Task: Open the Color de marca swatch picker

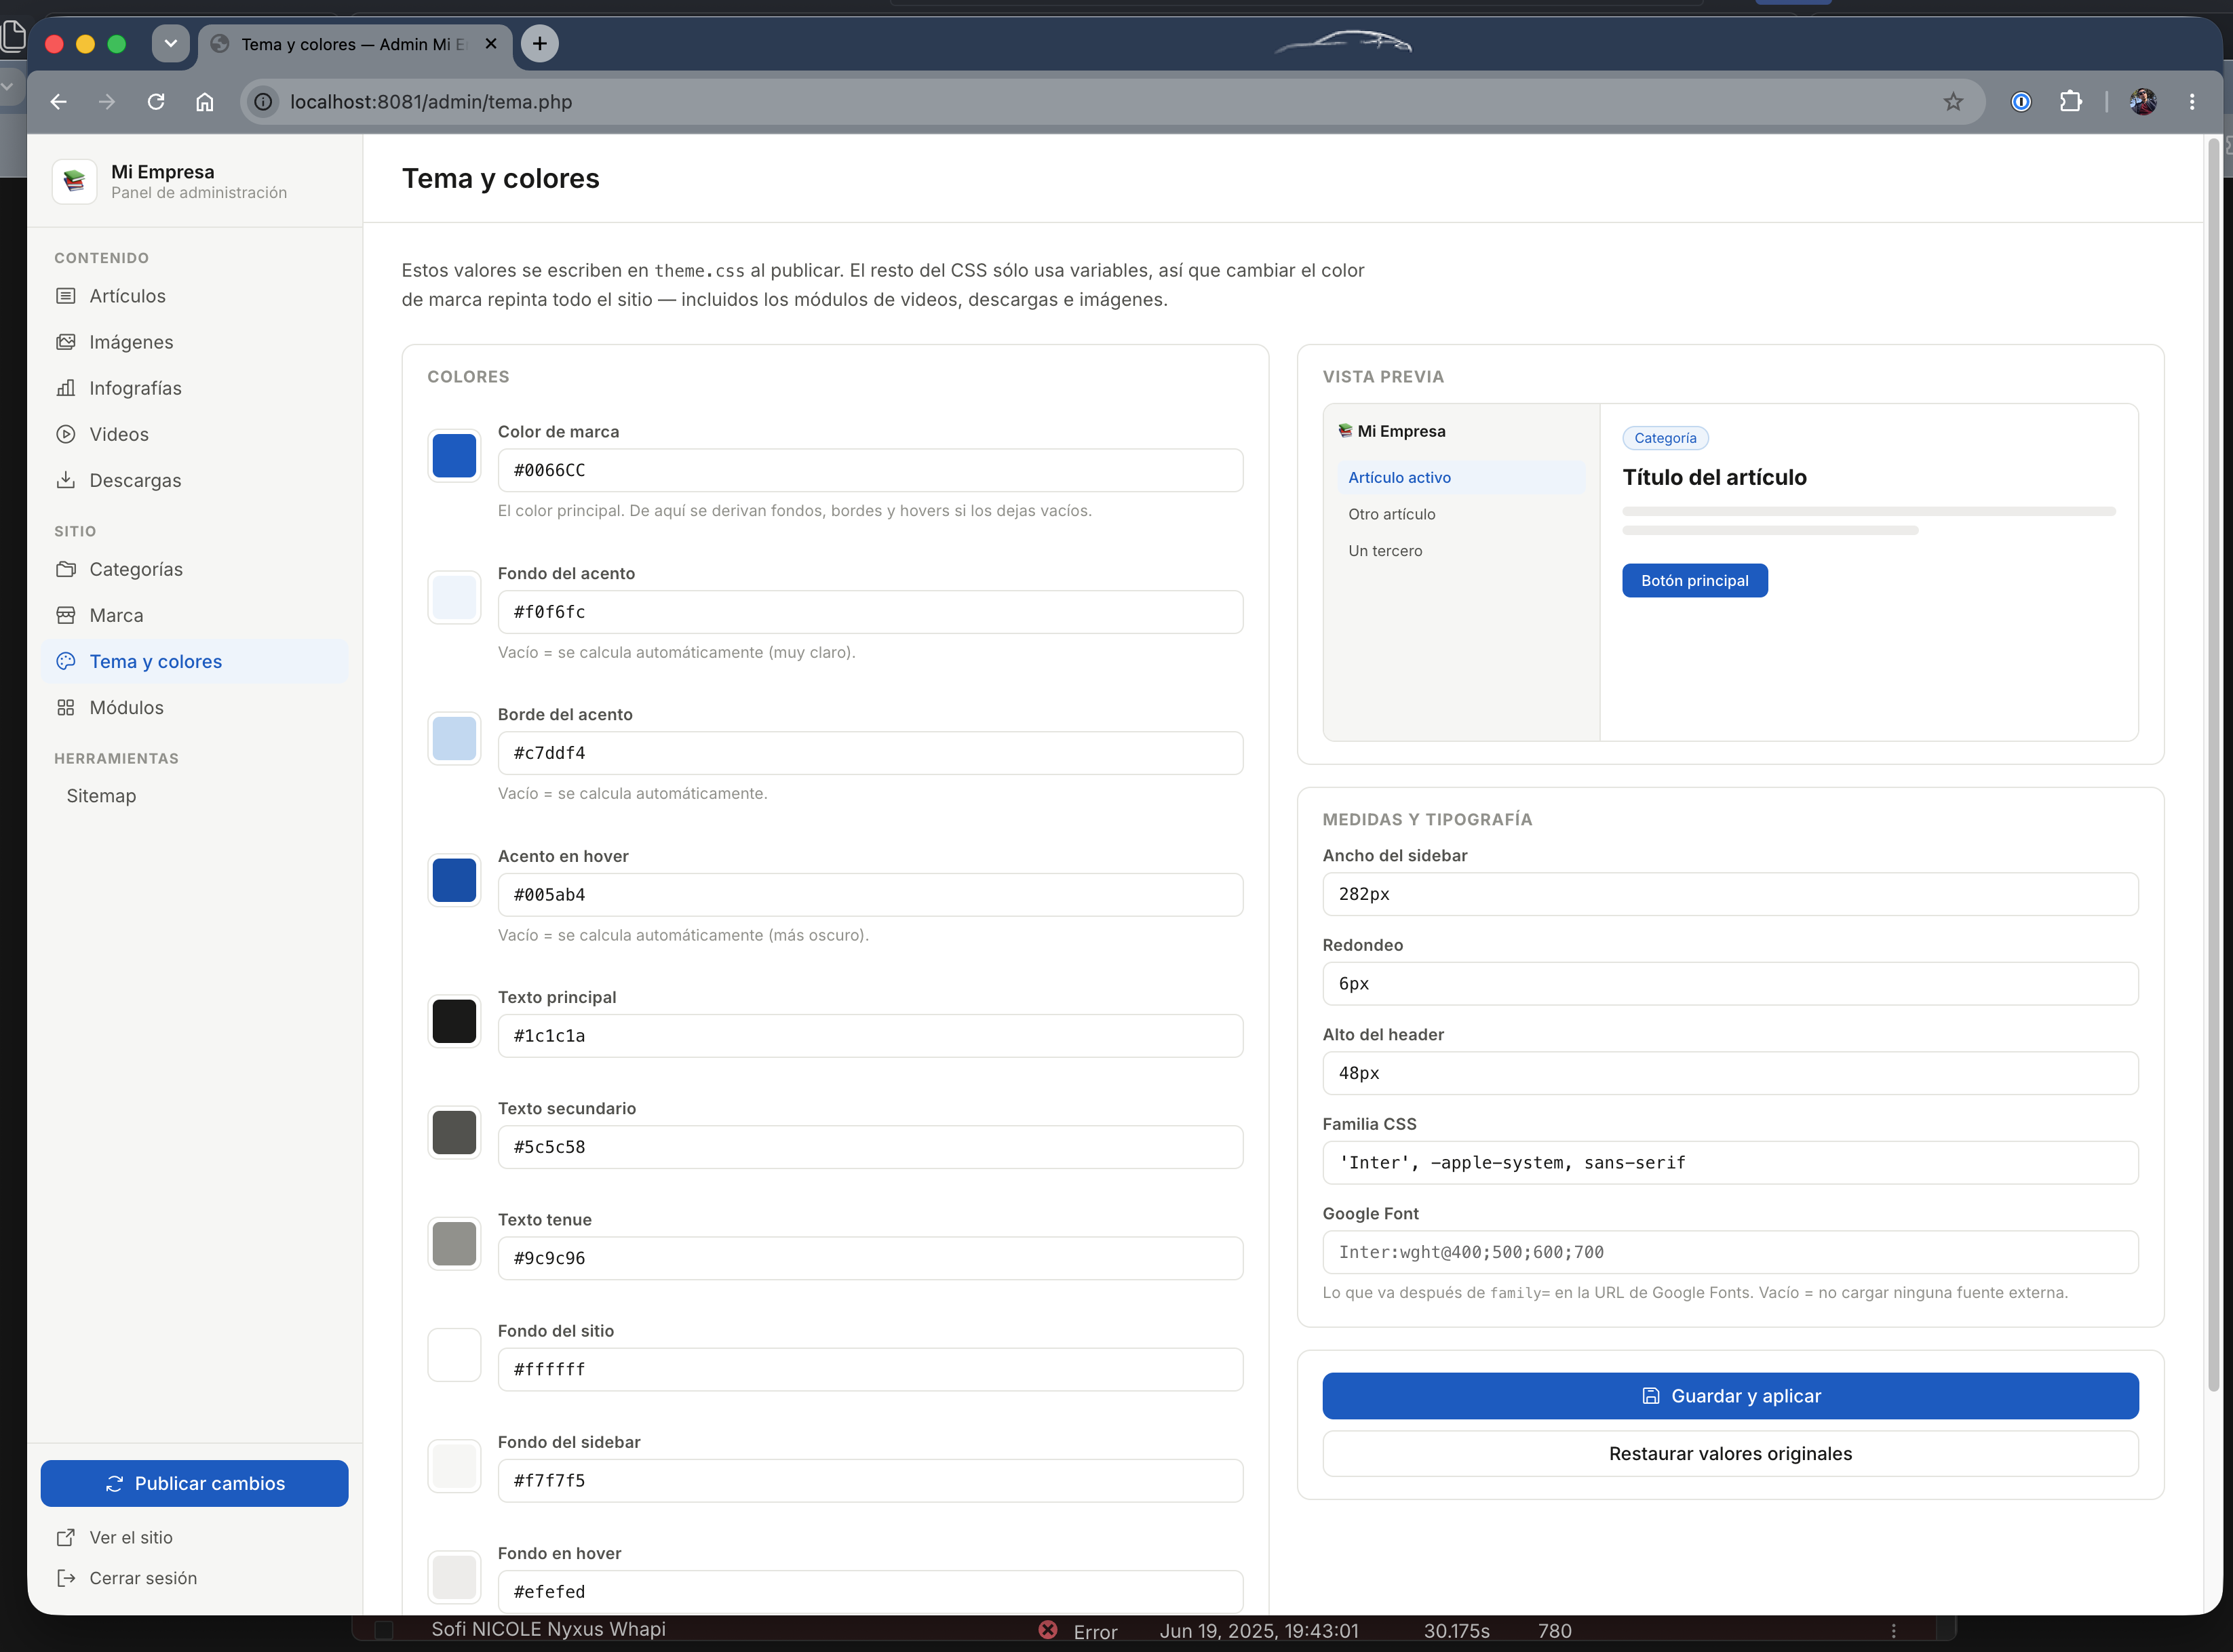Action: pyautogui.click(x=454, y=456)
